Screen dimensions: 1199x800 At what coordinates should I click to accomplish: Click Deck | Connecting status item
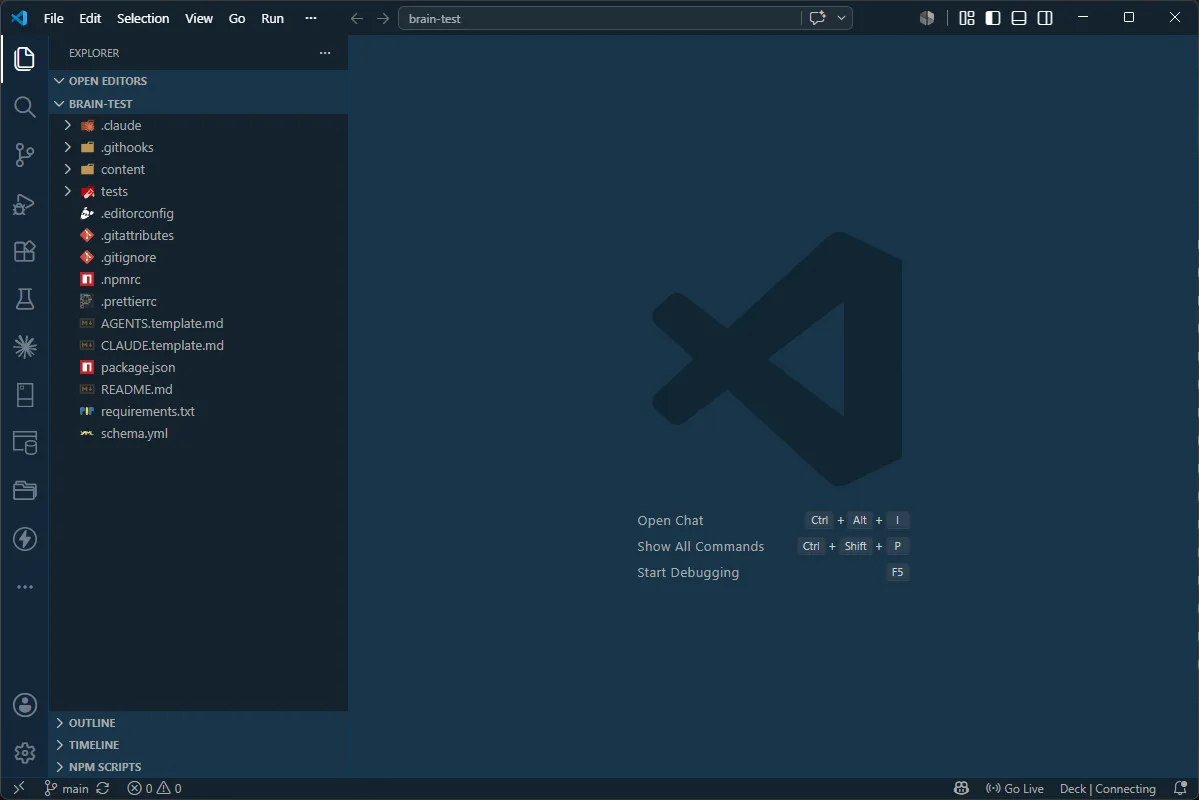tap(1107, 789)
